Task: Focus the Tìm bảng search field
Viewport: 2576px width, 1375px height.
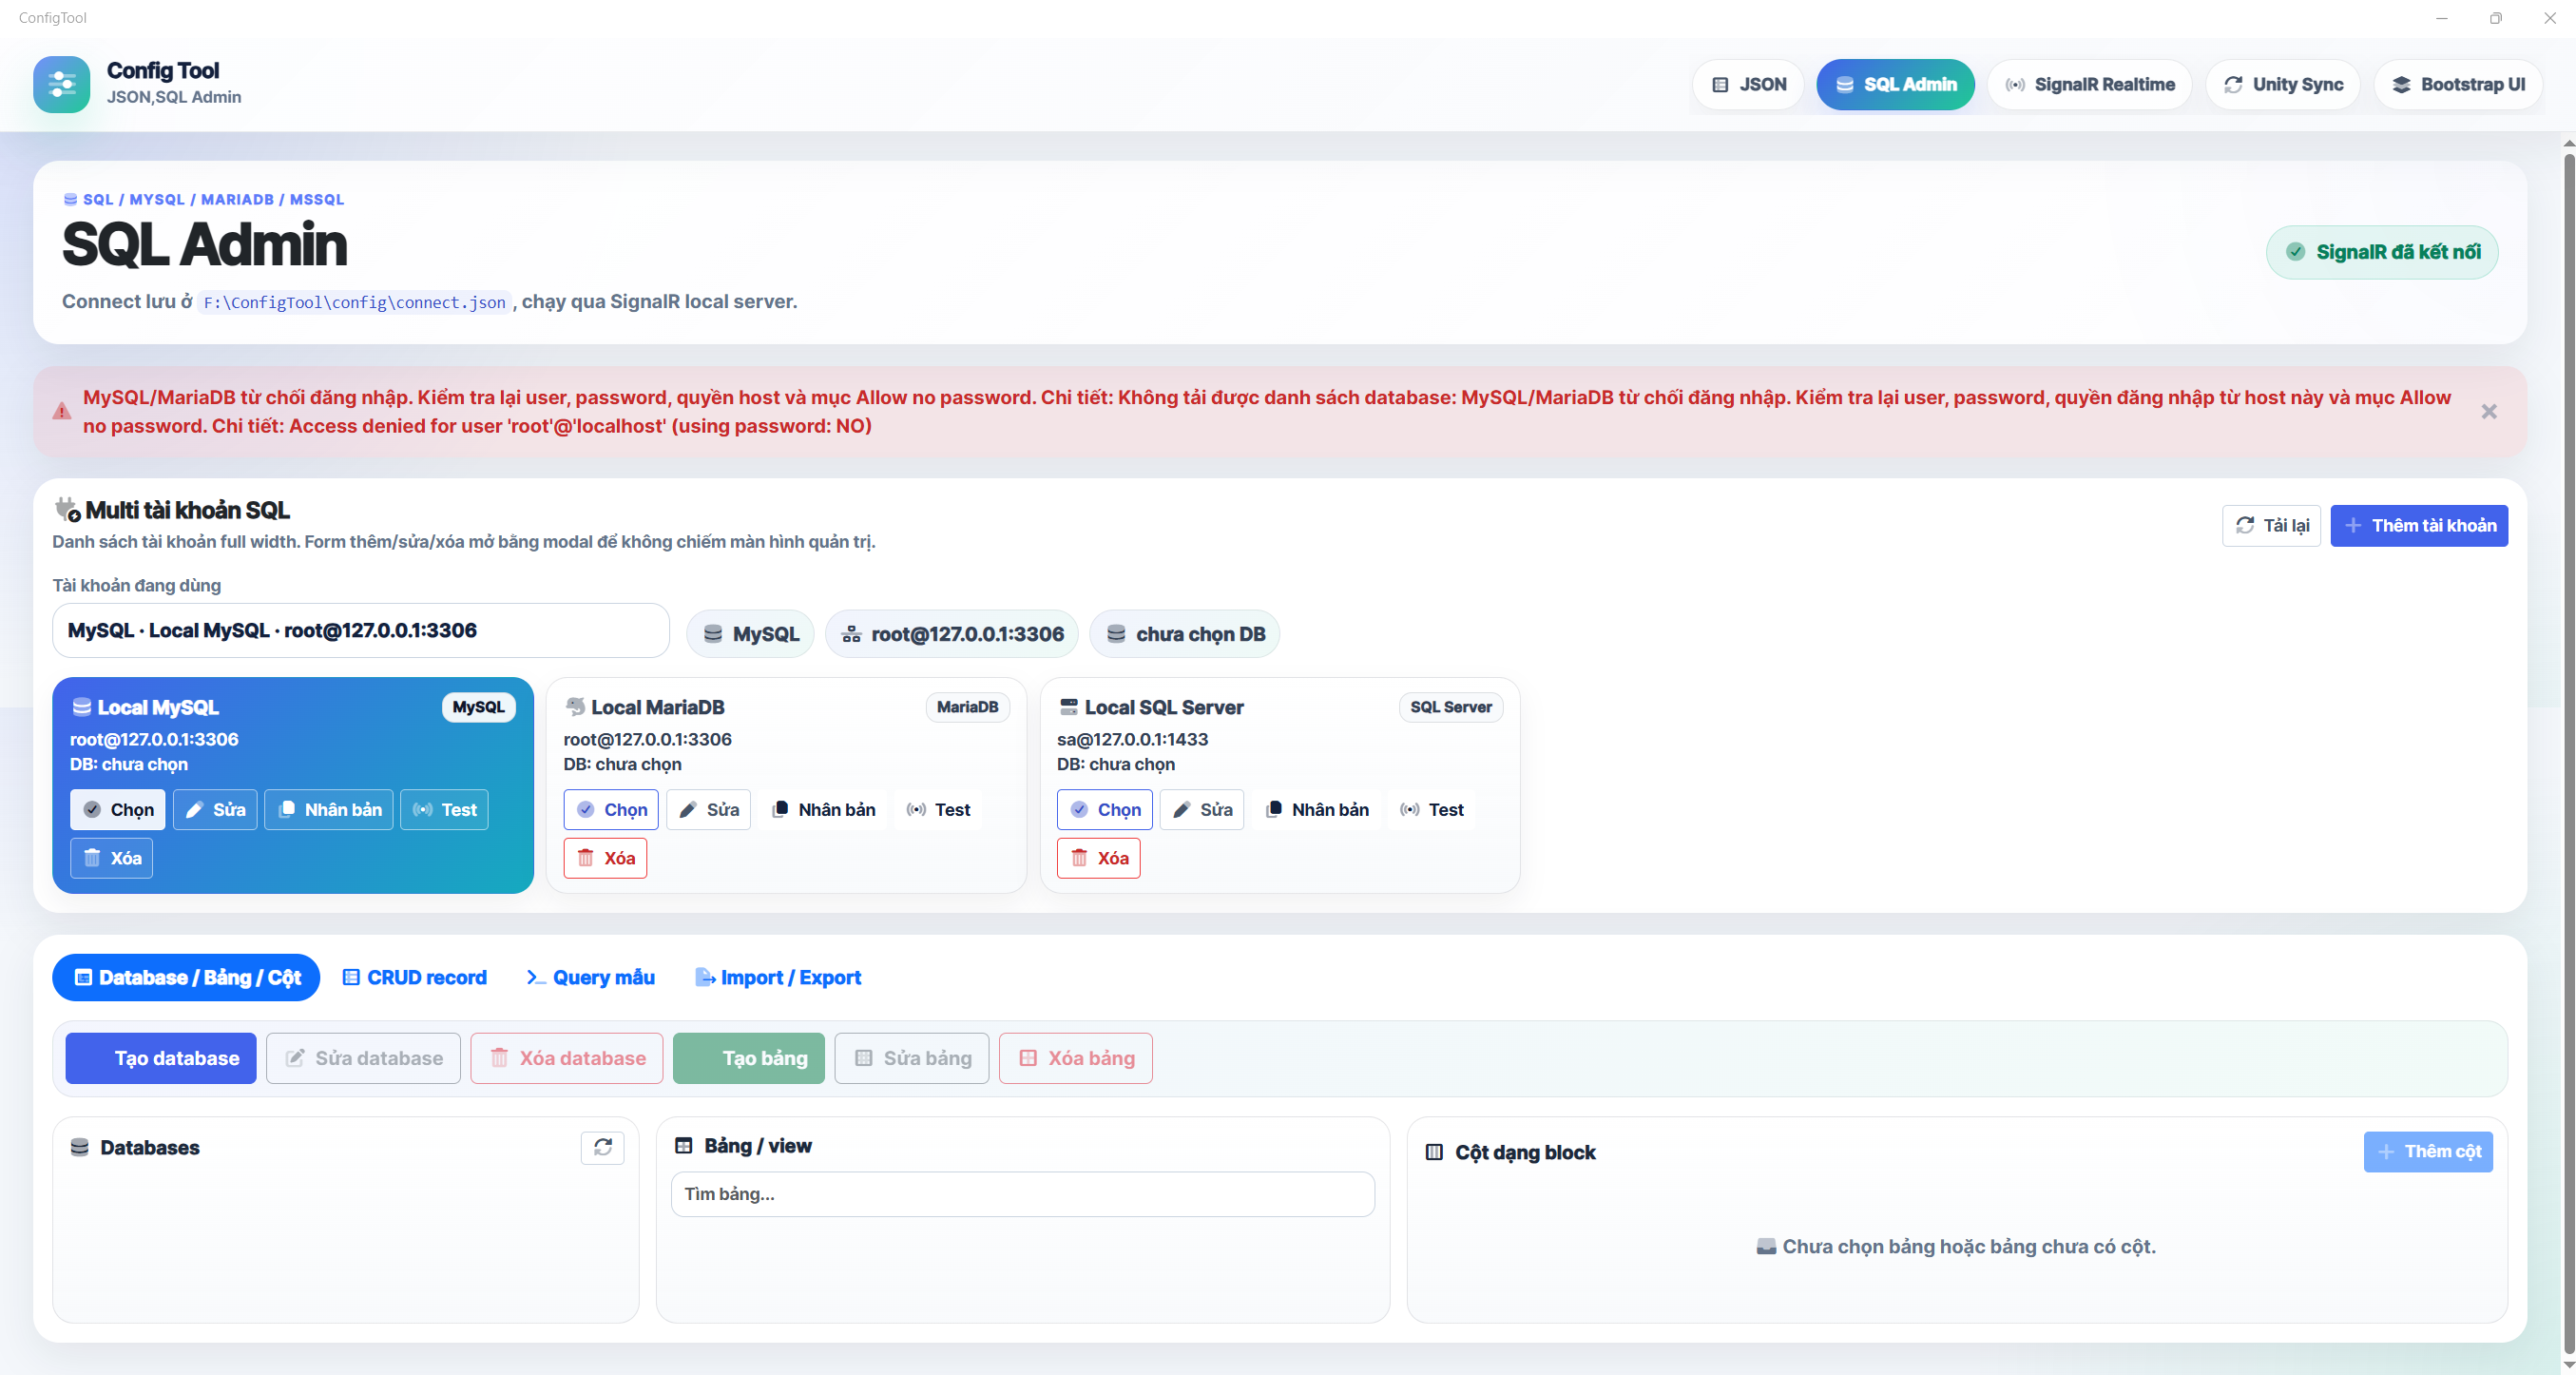Action: [x=1023, y=1194]
